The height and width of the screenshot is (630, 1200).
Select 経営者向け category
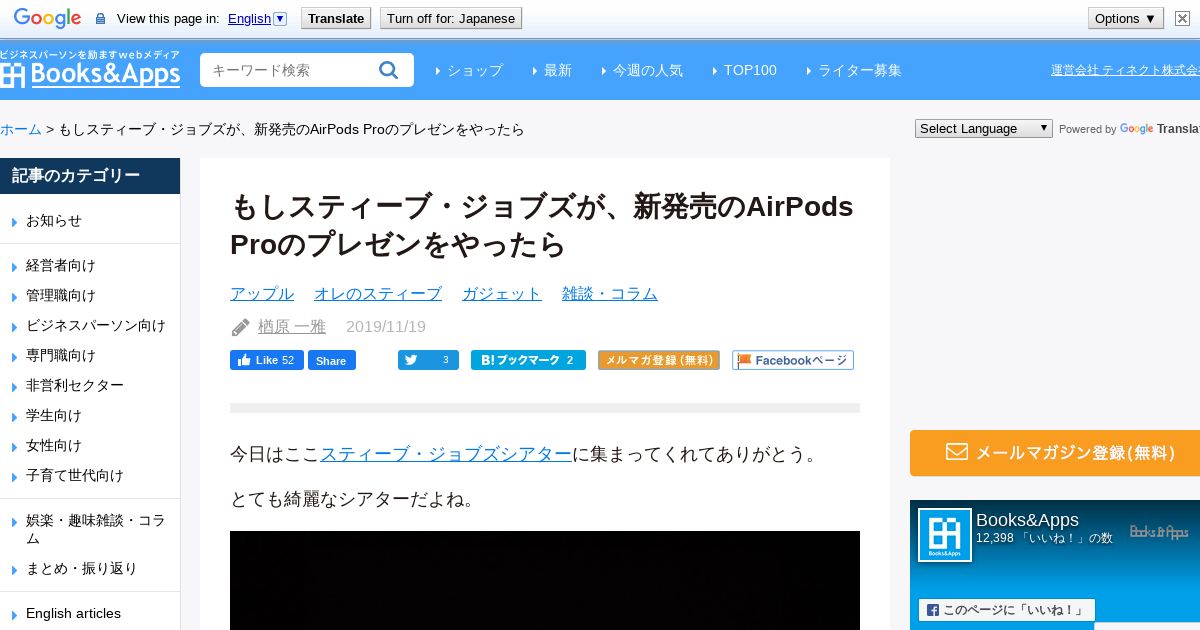[61, 266]
